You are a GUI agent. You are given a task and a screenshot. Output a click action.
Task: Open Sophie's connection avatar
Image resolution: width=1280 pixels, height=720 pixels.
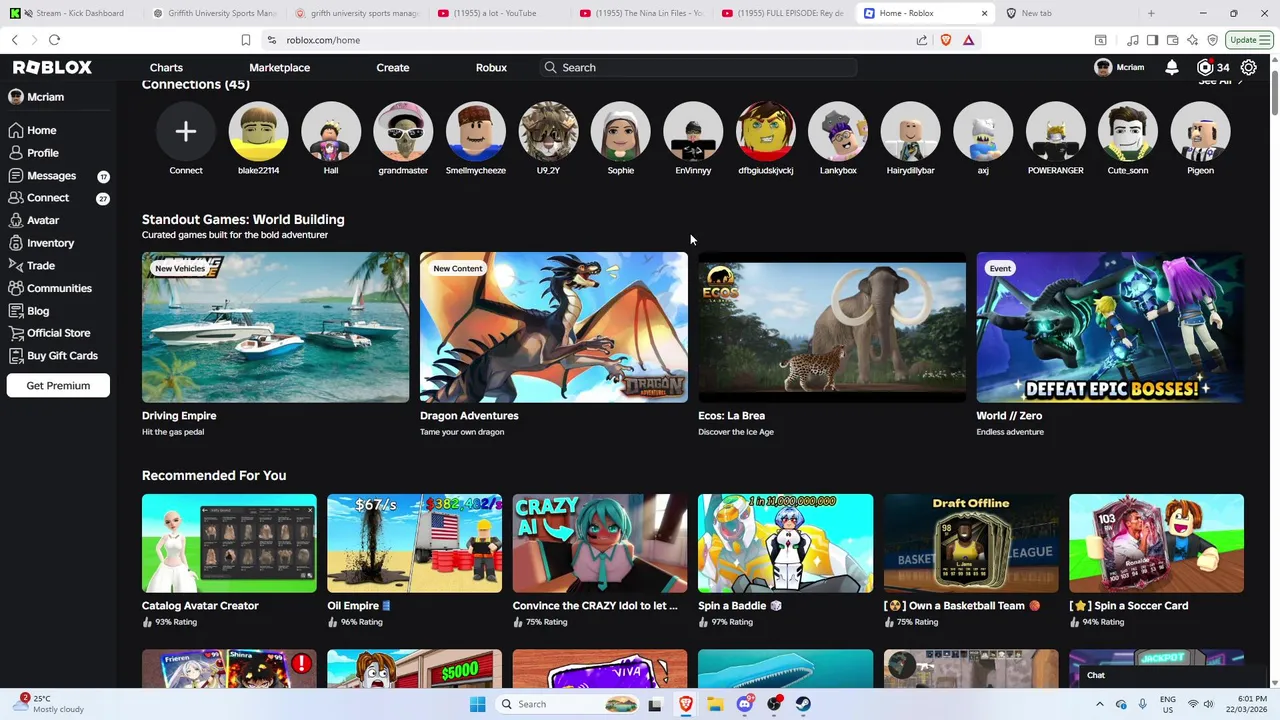[621, 131]
